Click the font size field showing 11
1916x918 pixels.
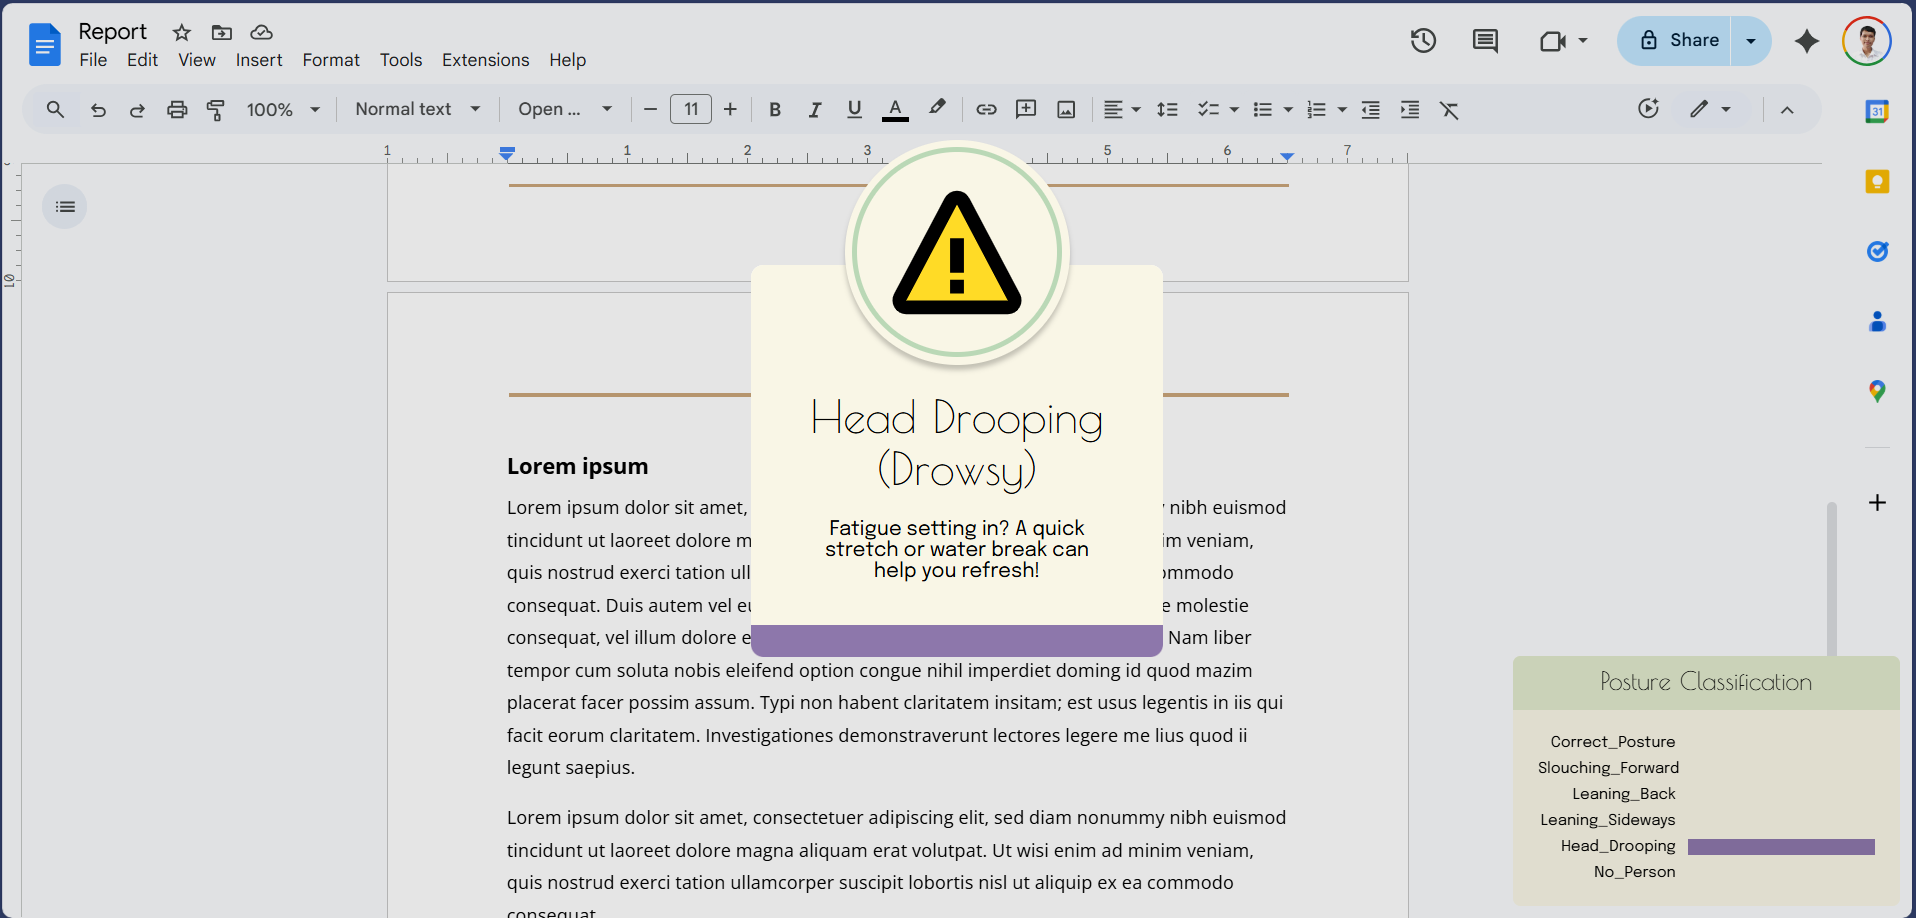click(691, 109)
